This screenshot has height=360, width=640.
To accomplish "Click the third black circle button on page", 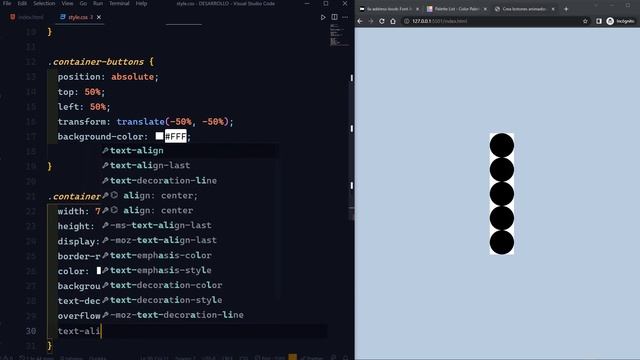I will [x=502, y=194].
